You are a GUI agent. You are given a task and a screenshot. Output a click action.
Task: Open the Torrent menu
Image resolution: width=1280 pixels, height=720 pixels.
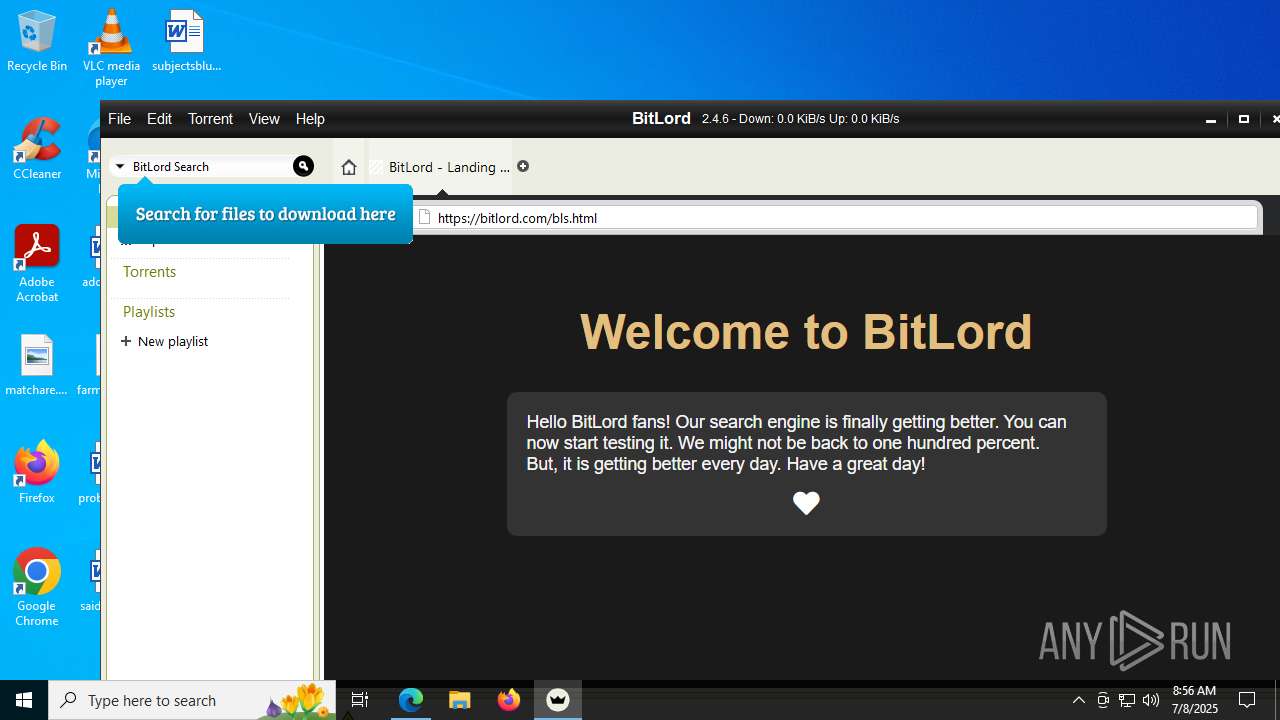tap(210, 118)
